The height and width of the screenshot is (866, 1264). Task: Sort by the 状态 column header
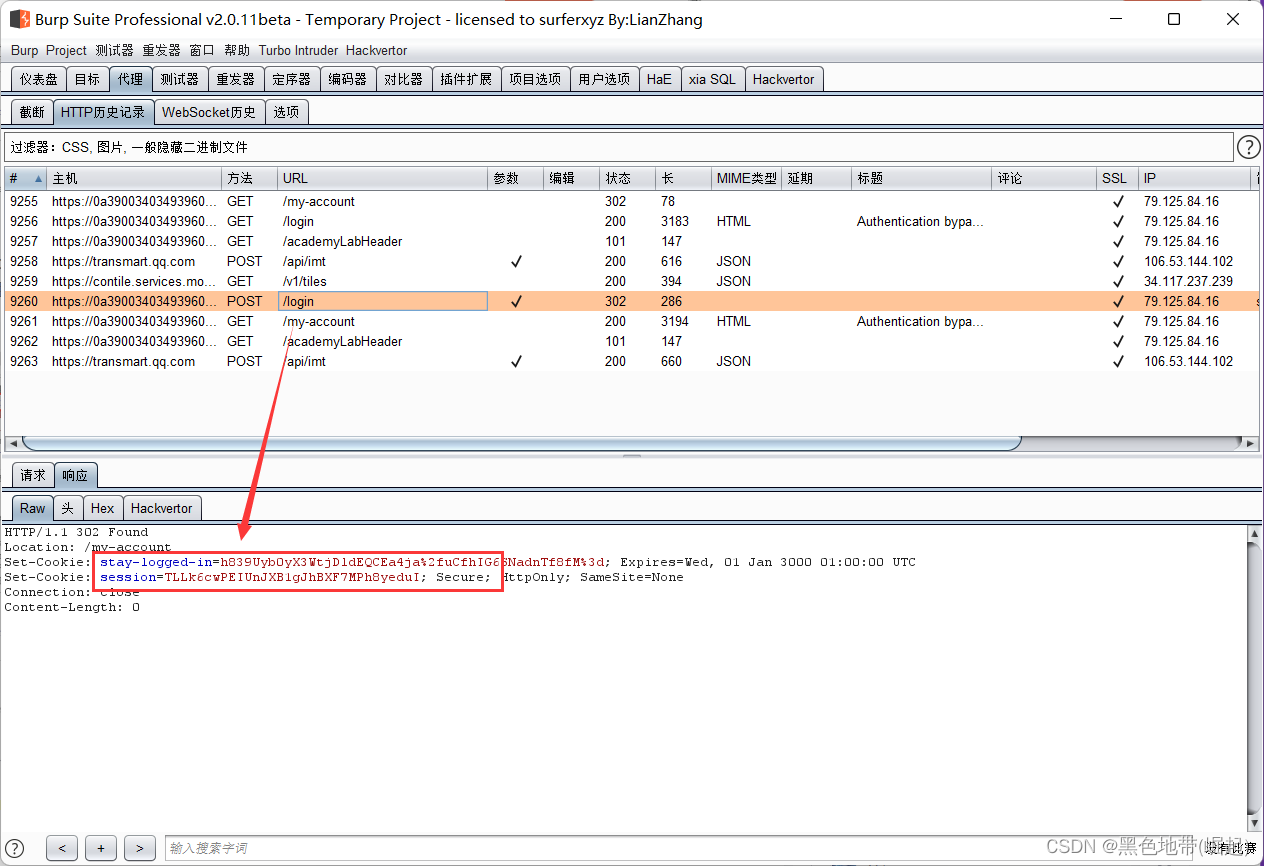pos(628,178)
